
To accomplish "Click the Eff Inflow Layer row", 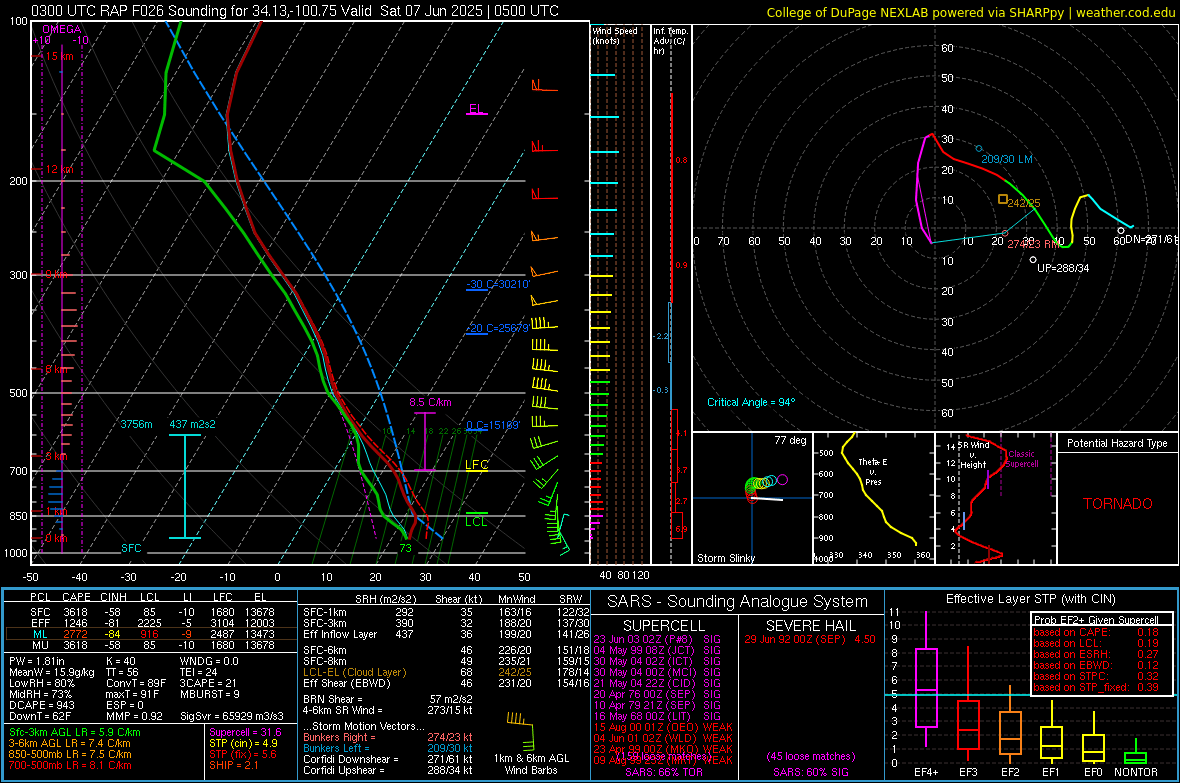I will [446, 635].
